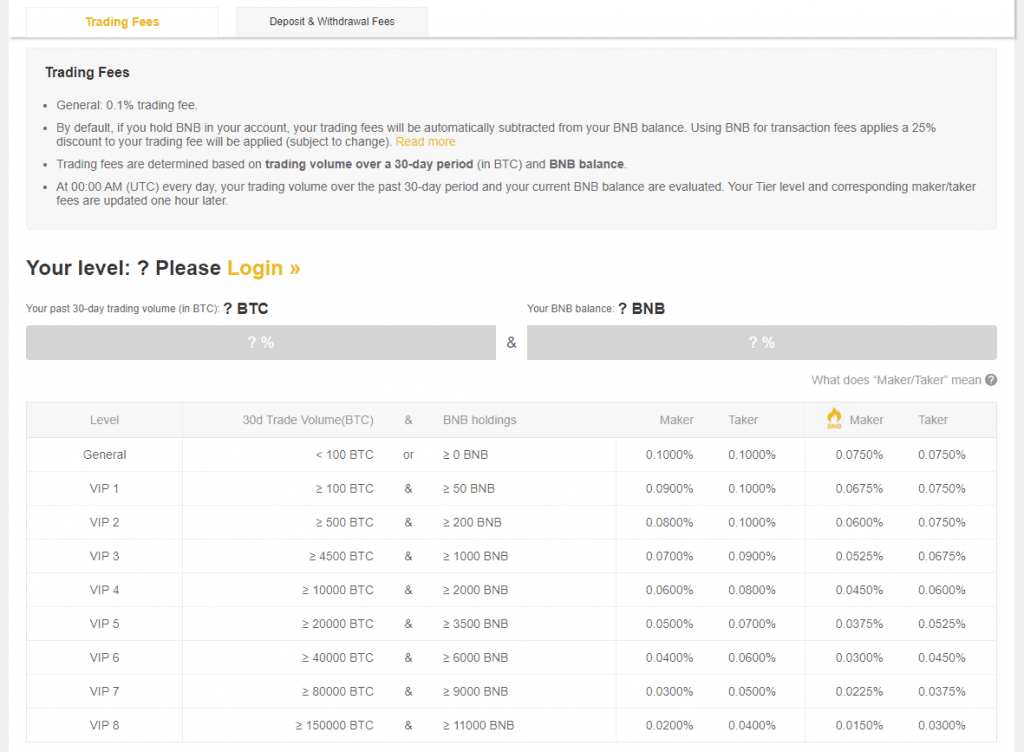Click the 30-day trading volume progress bar

261,342
